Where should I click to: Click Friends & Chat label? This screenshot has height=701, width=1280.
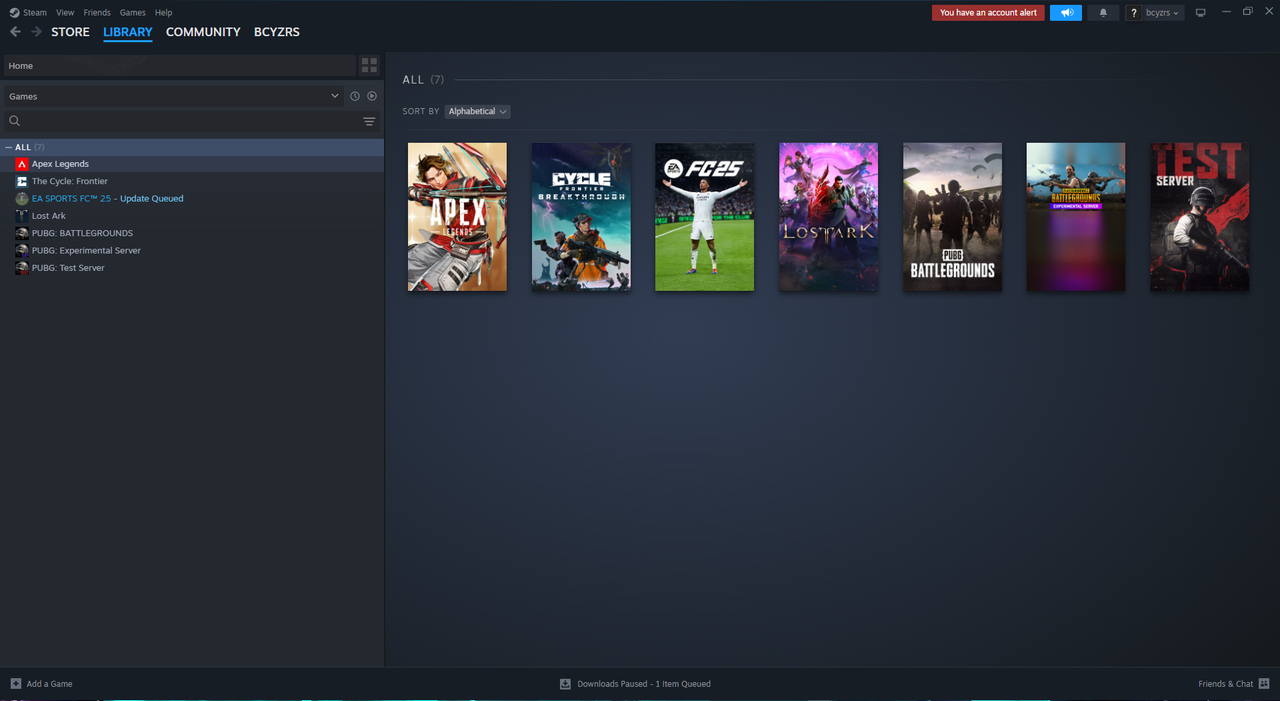[x=1225, y=684]
